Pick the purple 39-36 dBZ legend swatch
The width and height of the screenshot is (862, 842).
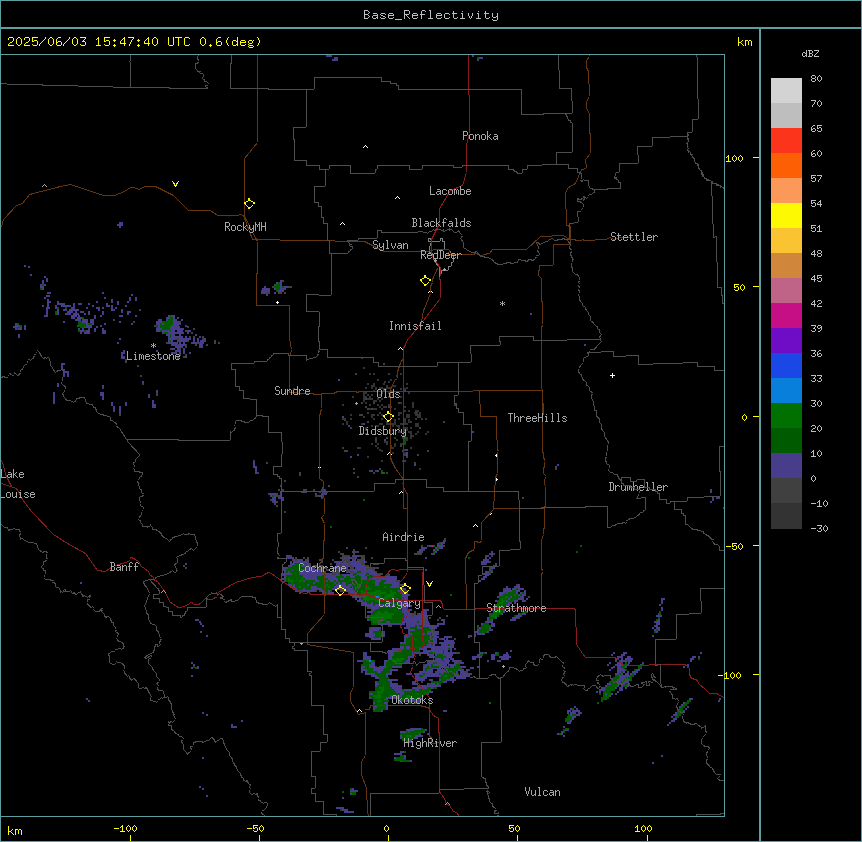(x=786, y=341)
